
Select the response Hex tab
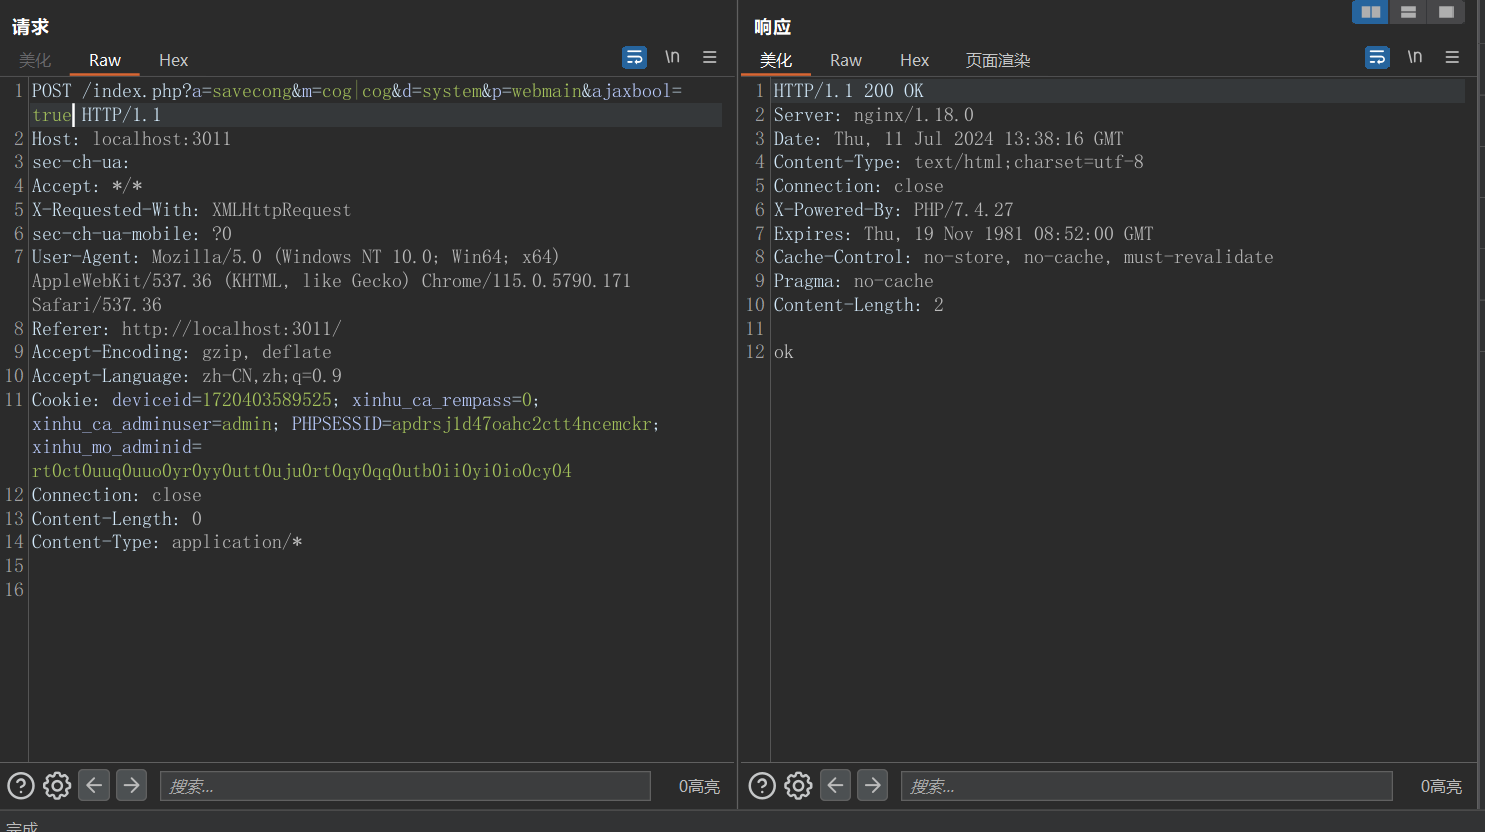tap(914, 60)
